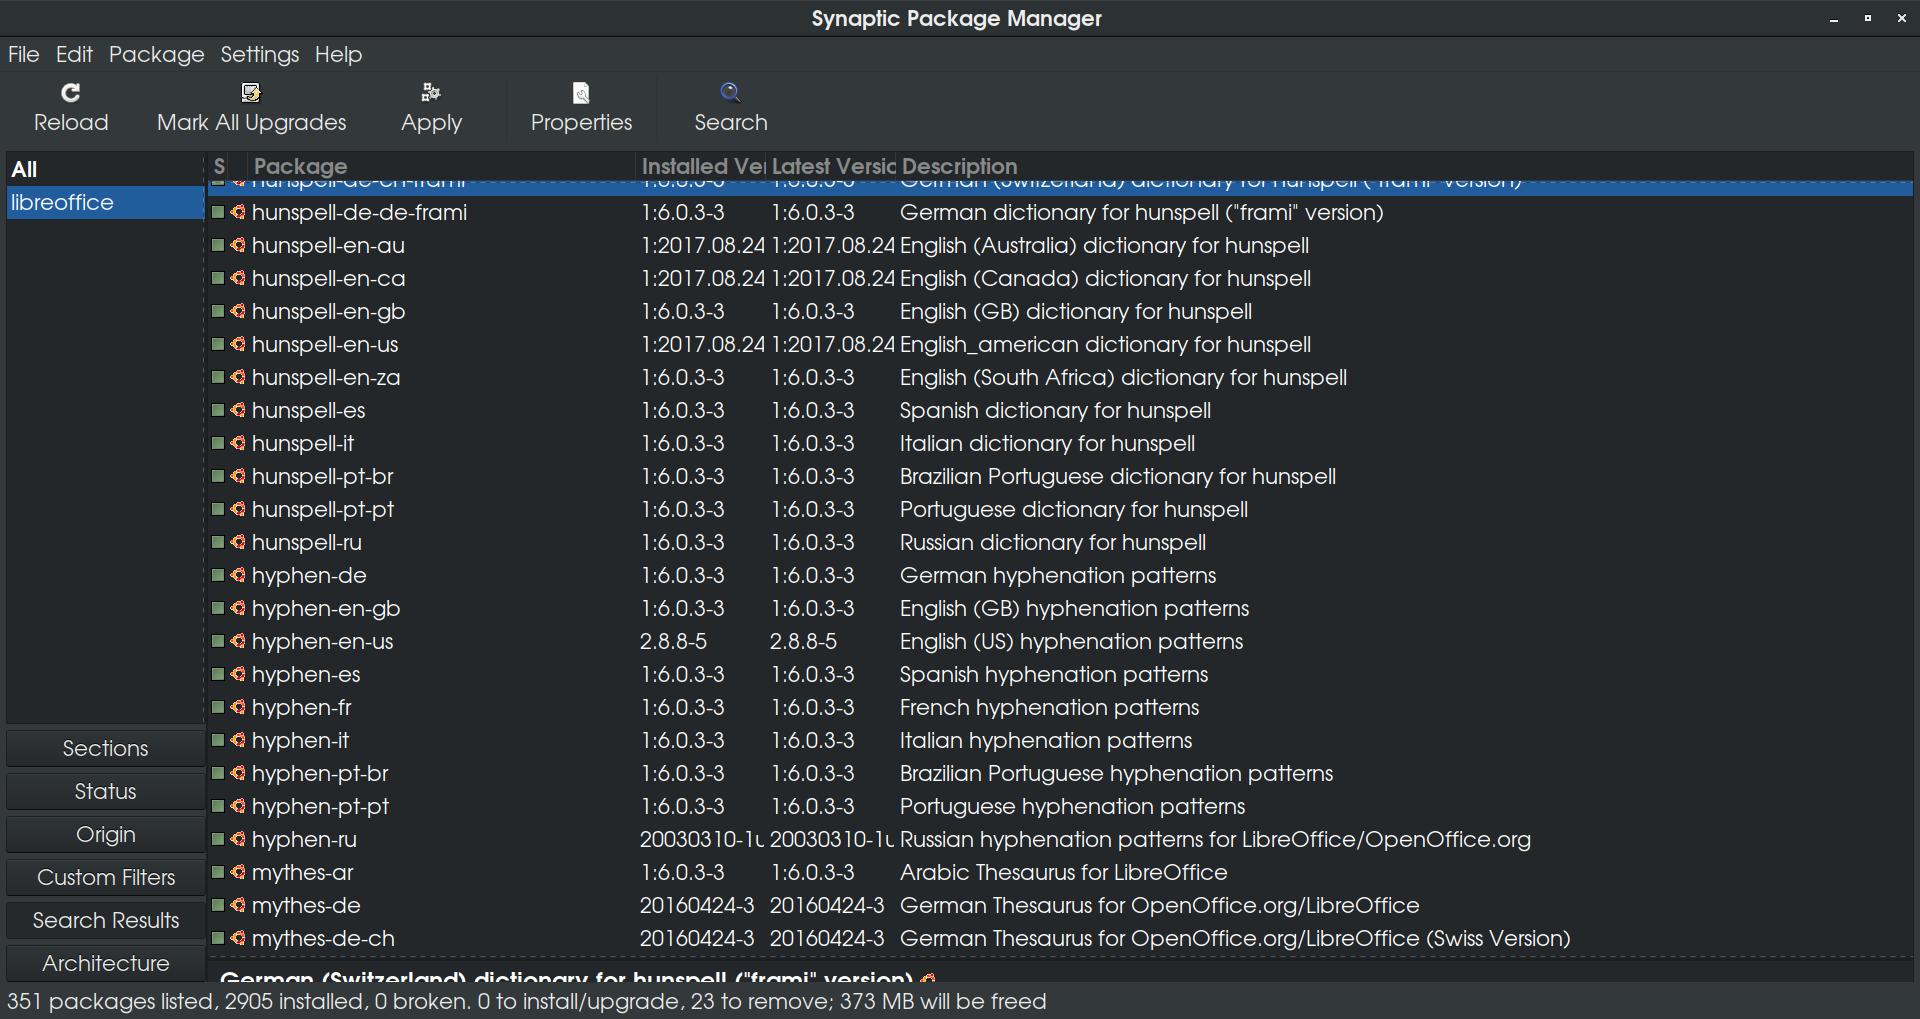Click Ubuntu support icon for hyphen-es
This screenshot has width=1920, height=1019.
pyautogui.click(x=238, y=674)
